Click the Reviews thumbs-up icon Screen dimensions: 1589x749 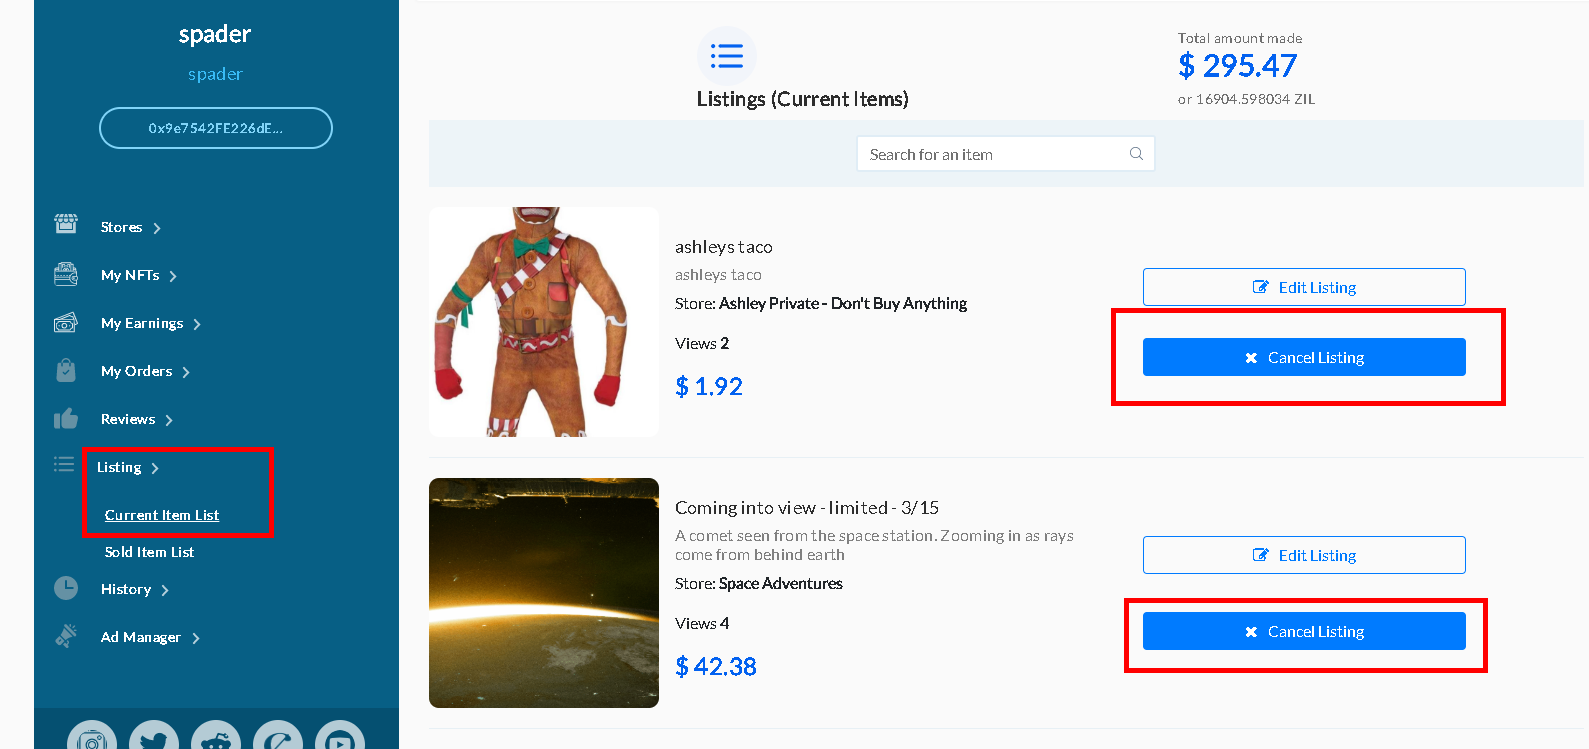[66, 418]
